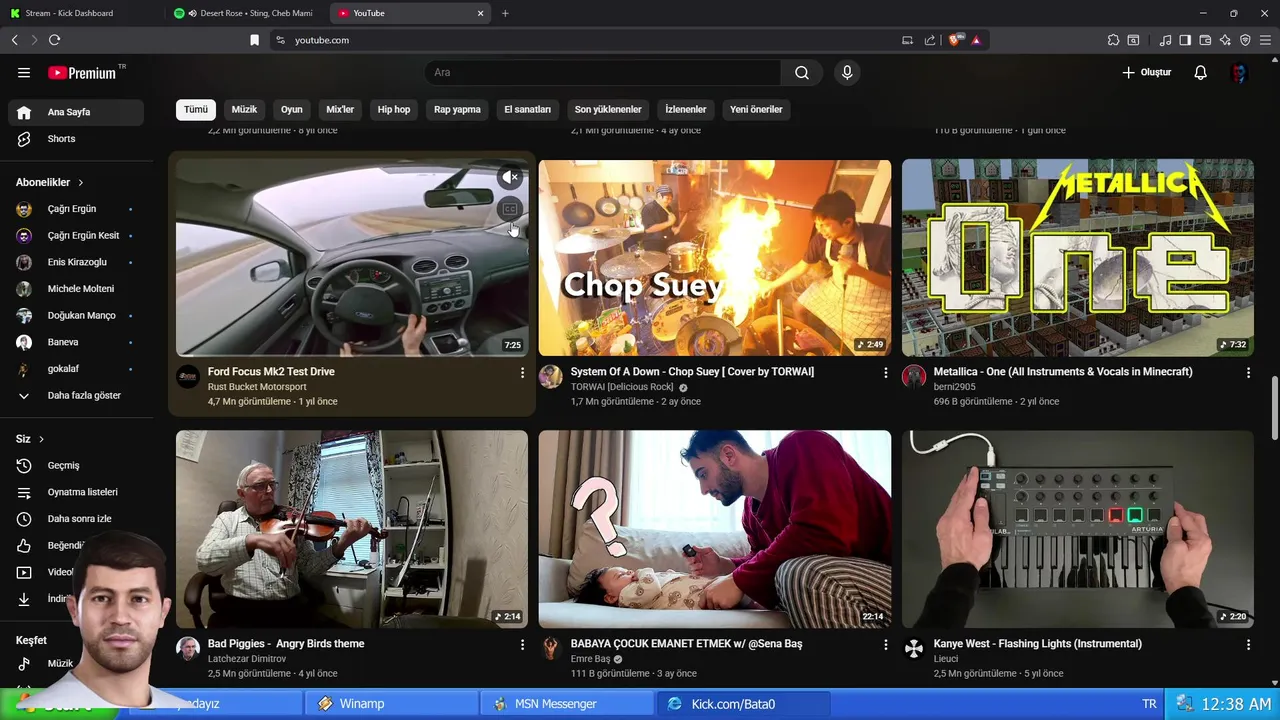
Task: Open the account avatar menu
Action: pos(1239,73)
